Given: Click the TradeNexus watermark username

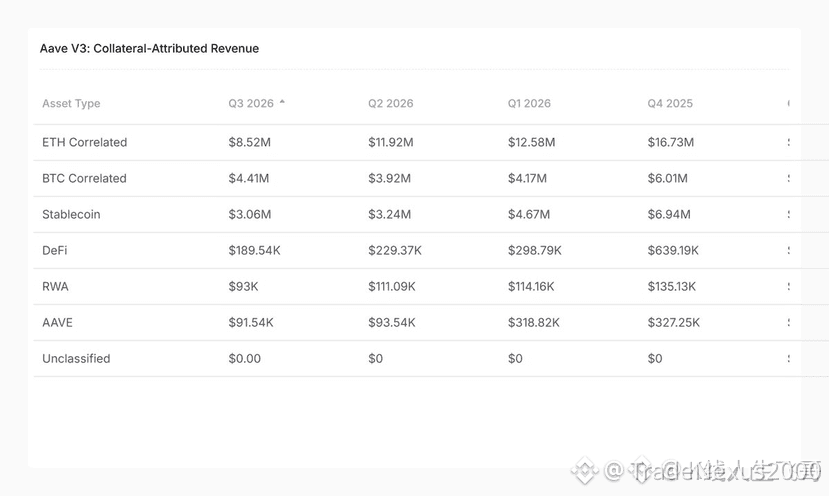Looking at the screenshot, I should 714,471.
